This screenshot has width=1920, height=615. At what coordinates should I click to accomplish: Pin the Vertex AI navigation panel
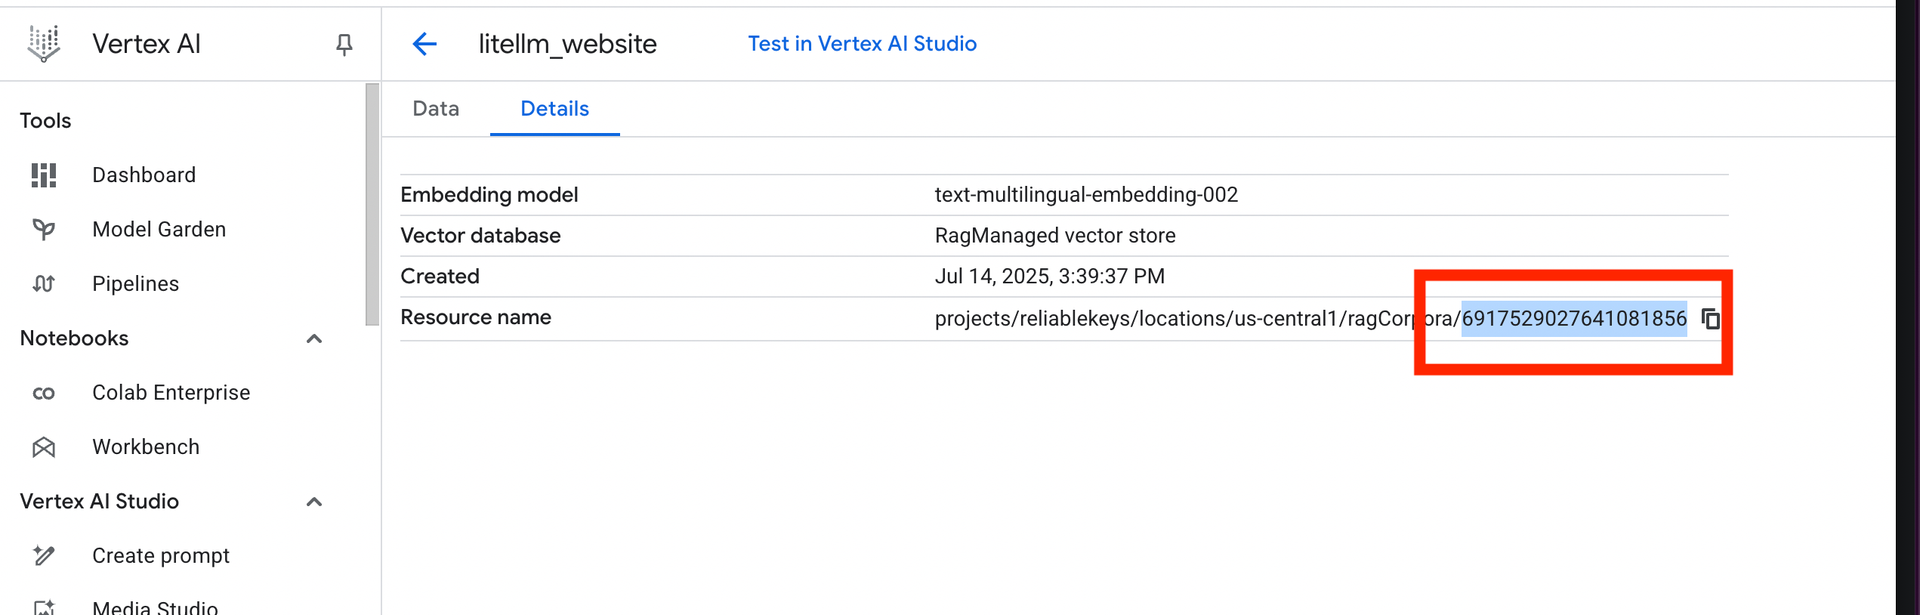(x=343, y=43)
